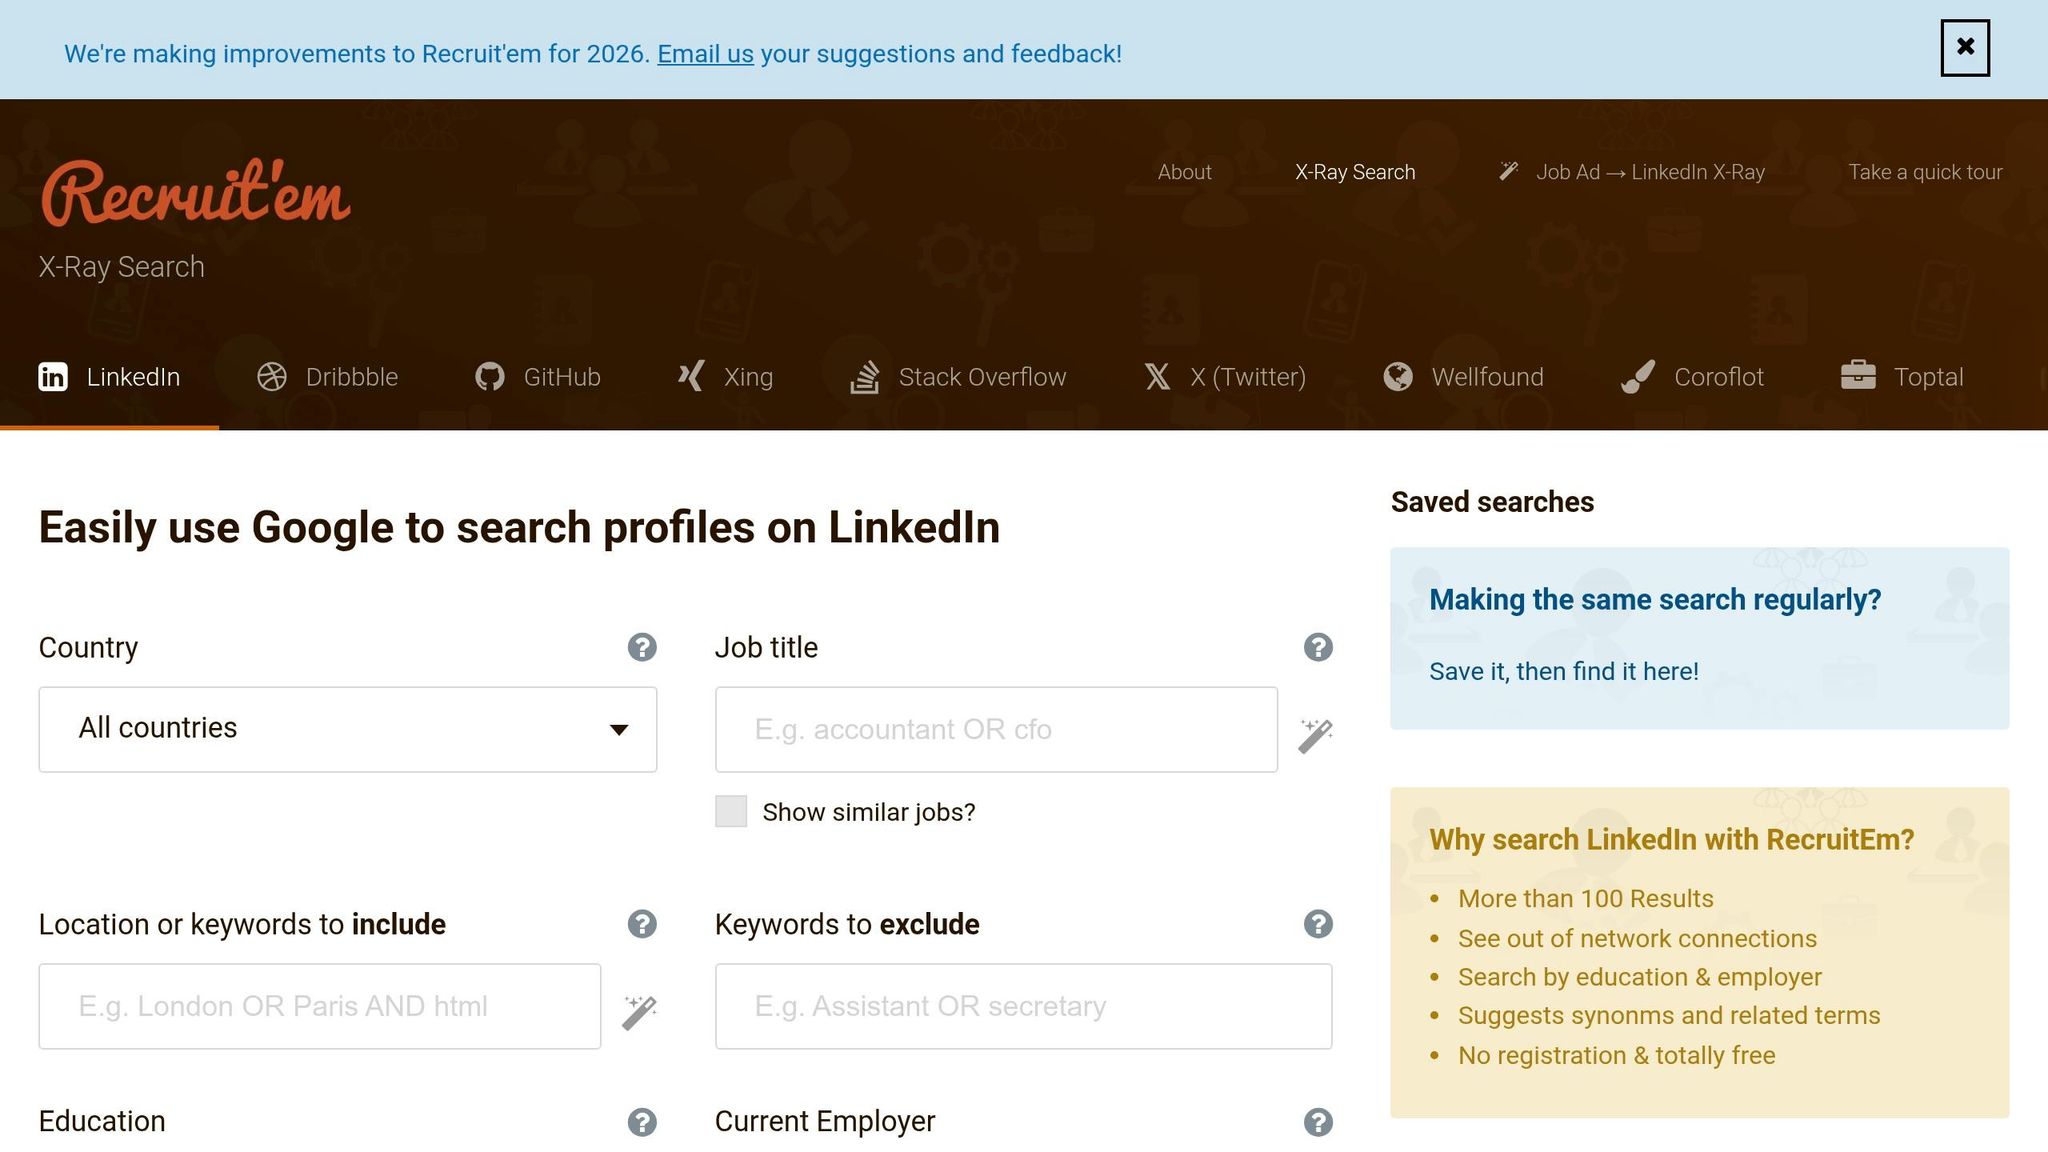Switch to the X (Twitter) tab

(x=1225, y=377)
